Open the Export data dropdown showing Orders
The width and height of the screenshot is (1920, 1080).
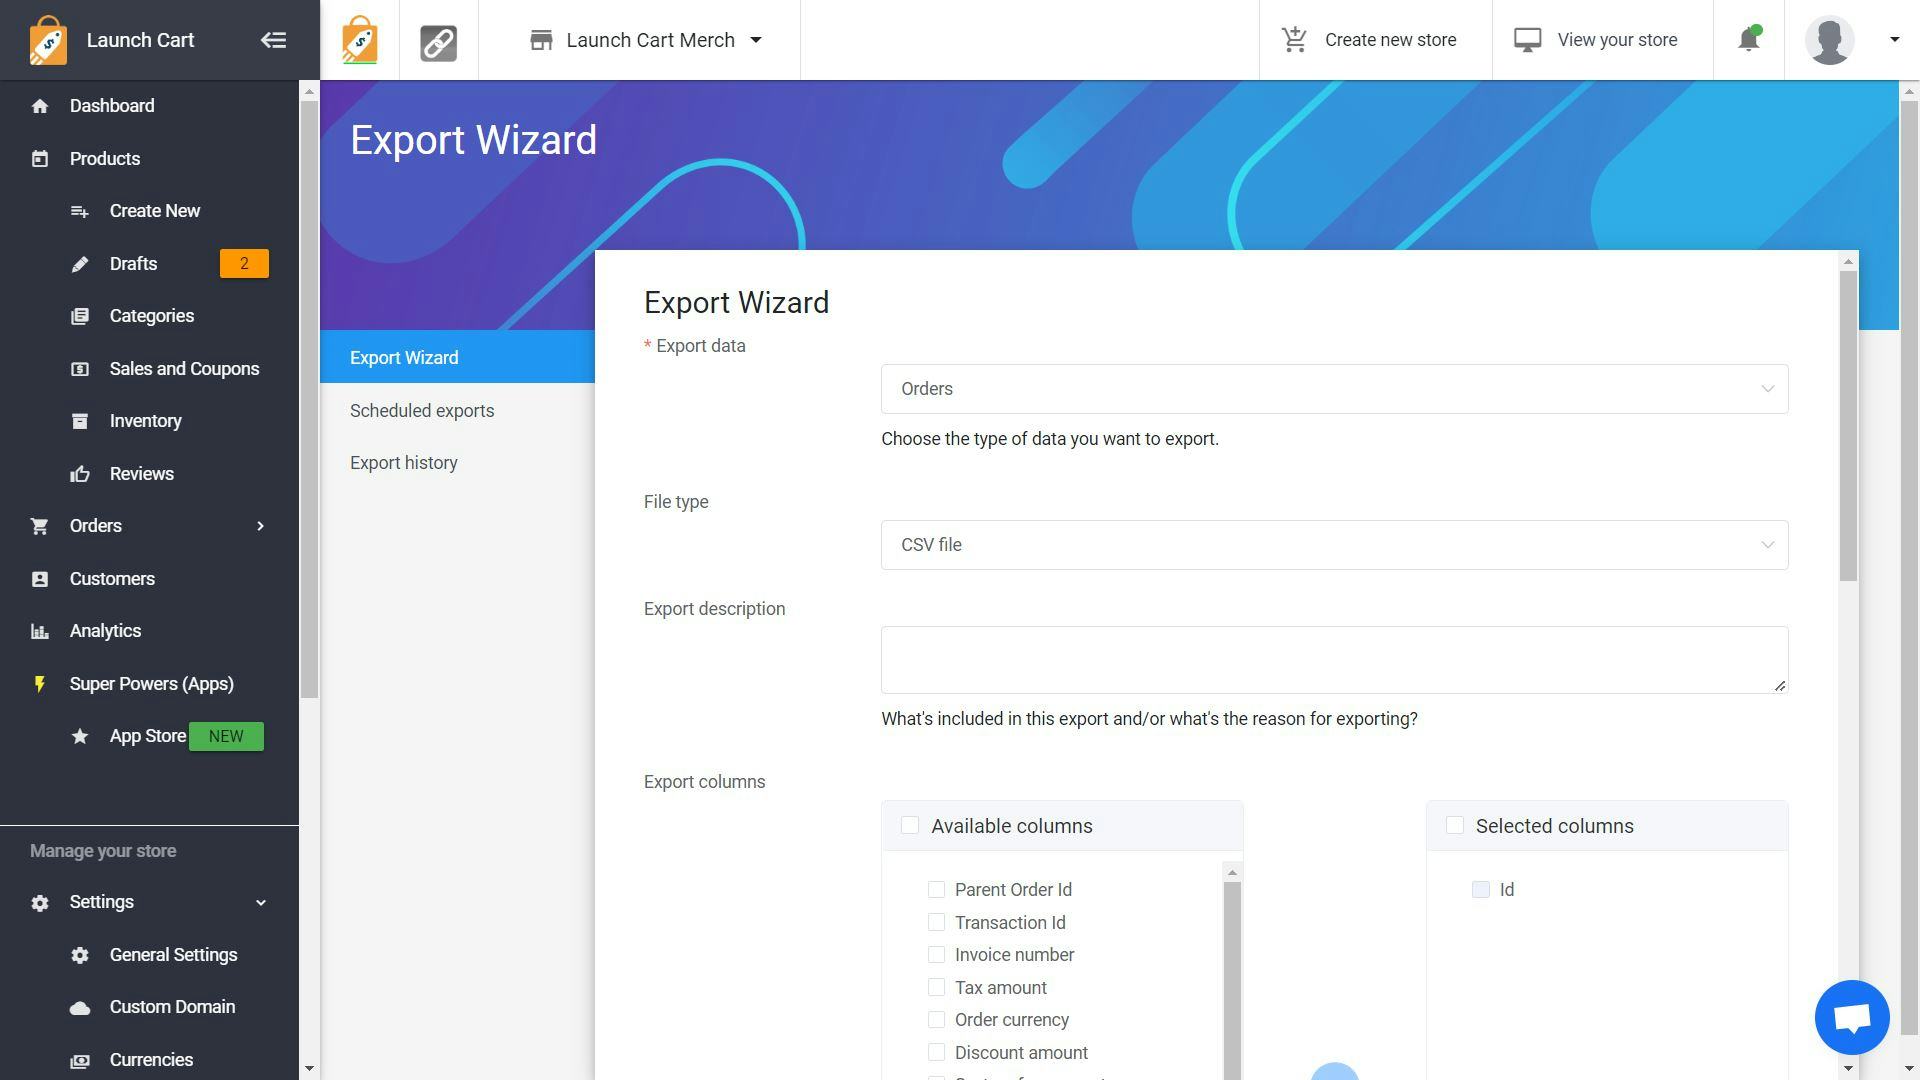[1333, 389]
